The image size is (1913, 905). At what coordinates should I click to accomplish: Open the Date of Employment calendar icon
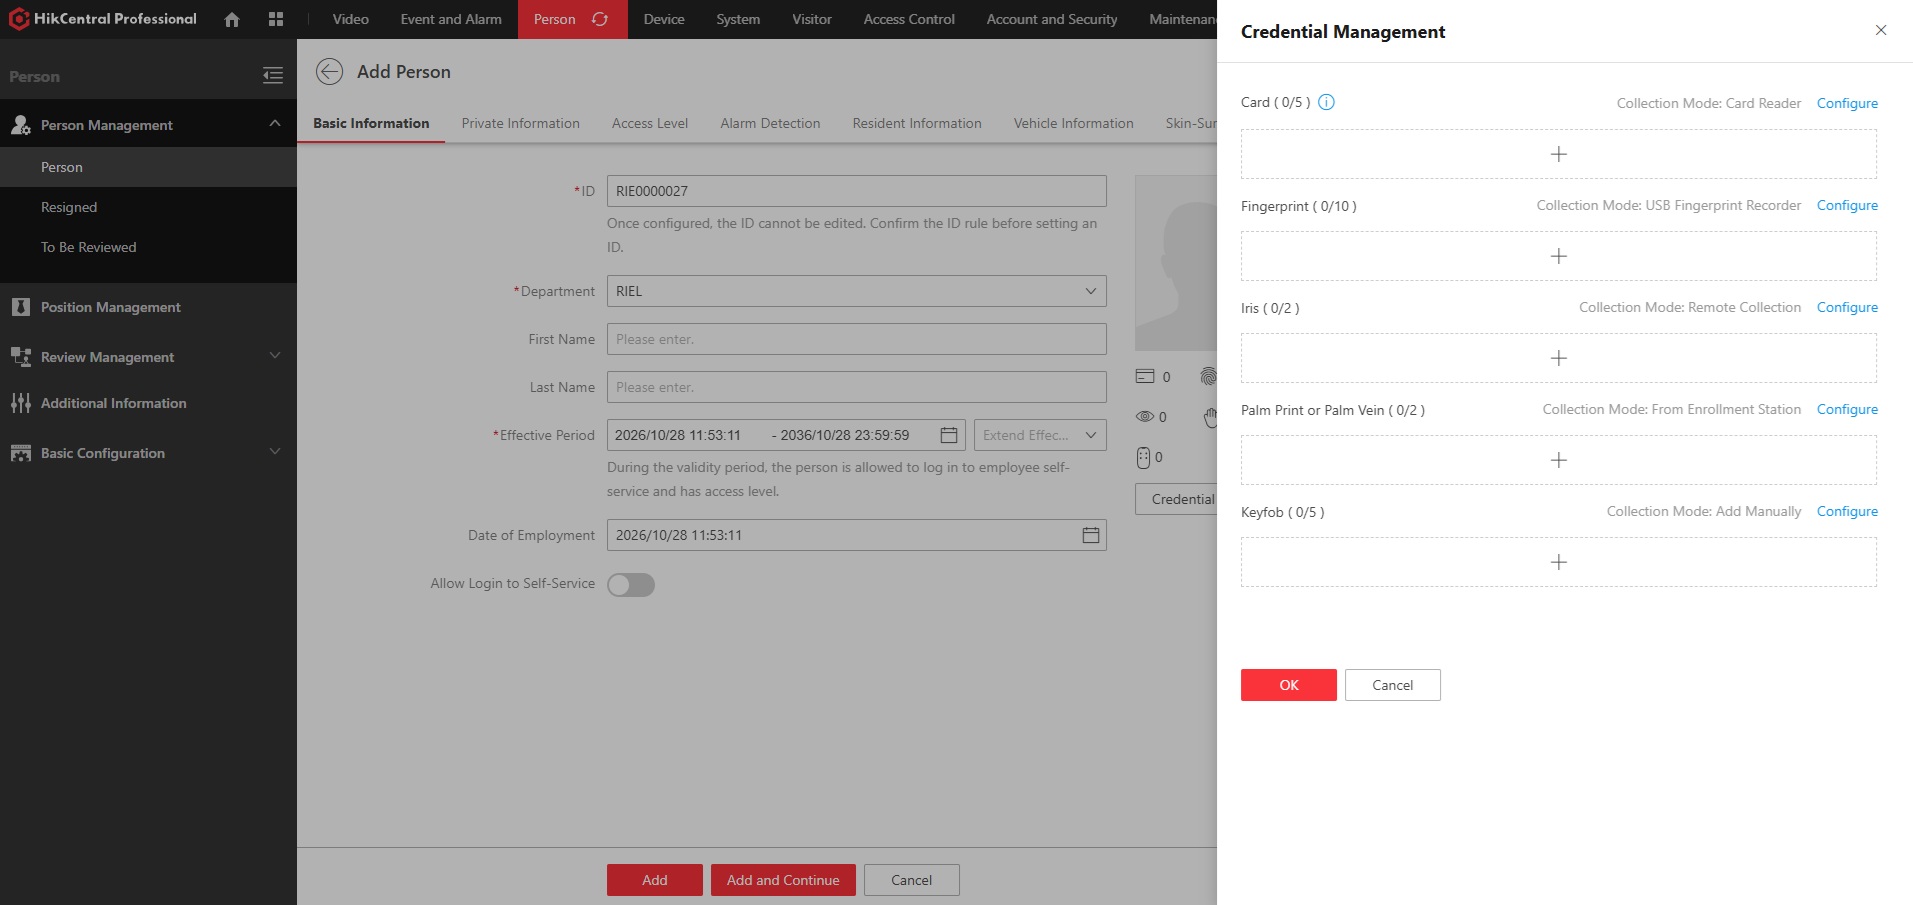pos(1091,535)
